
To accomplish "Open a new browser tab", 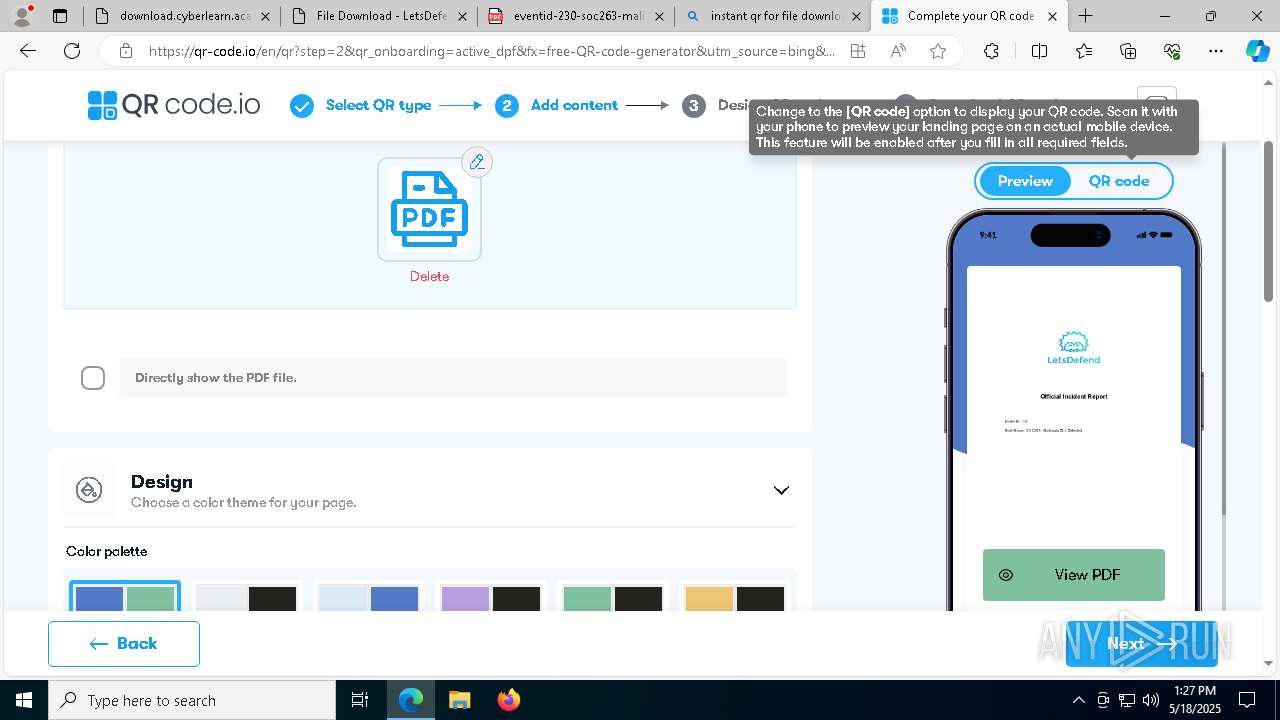I will click(x=1085, y=16).
